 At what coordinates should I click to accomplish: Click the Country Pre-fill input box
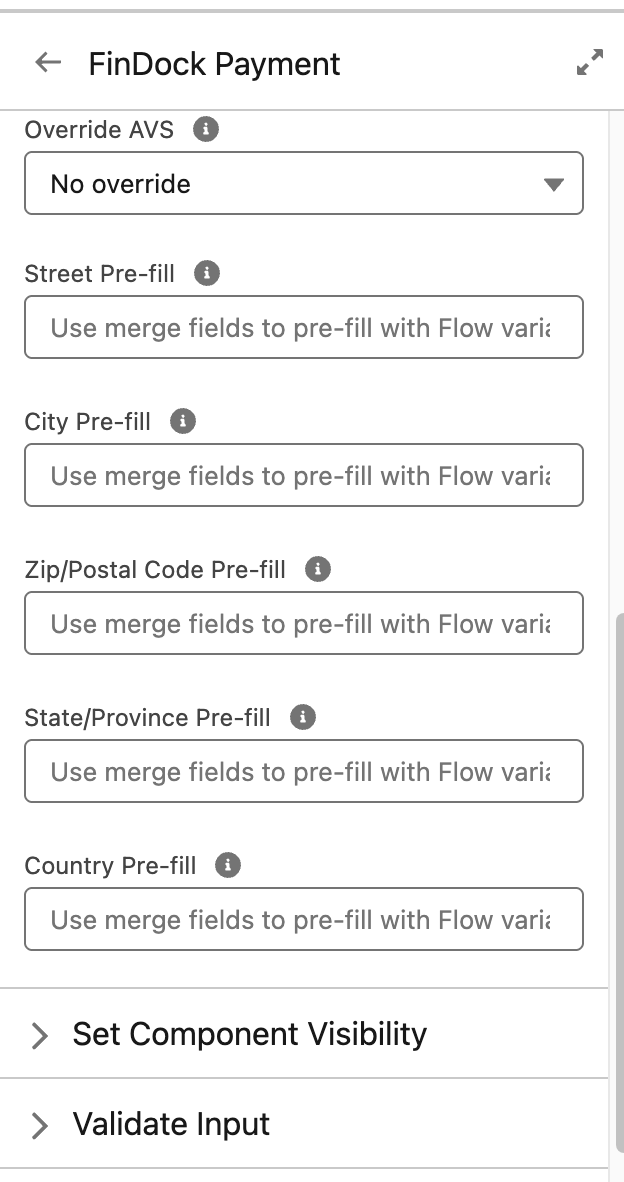point(303,919)
